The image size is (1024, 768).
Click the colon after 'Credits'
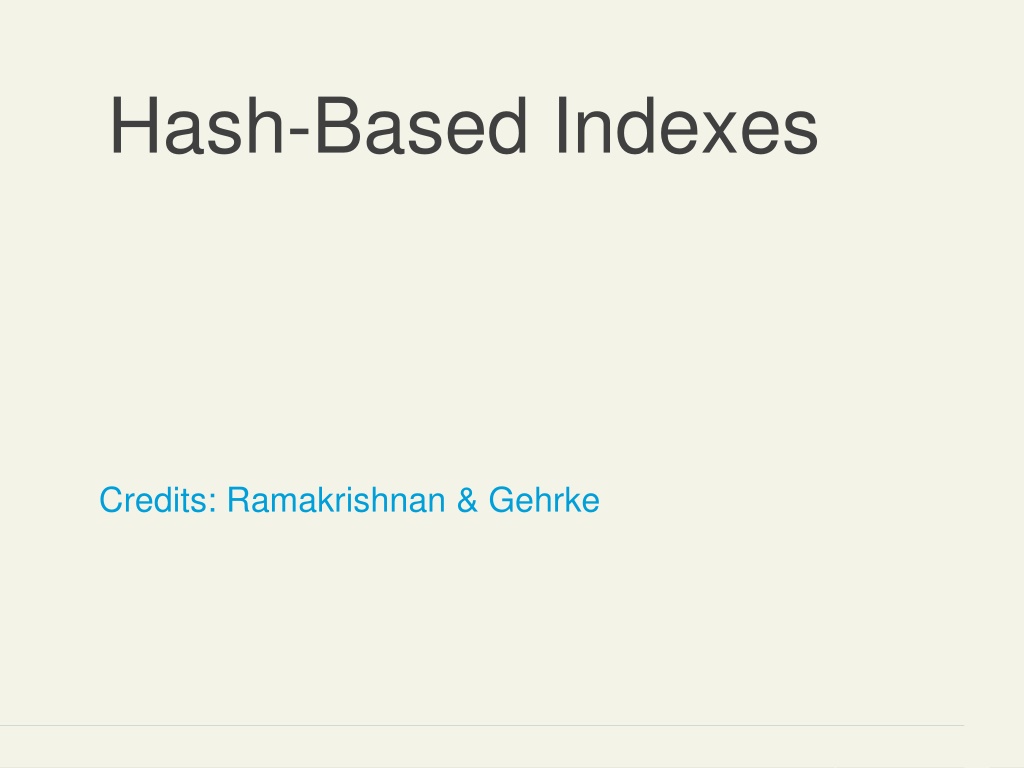pos(213,504)
